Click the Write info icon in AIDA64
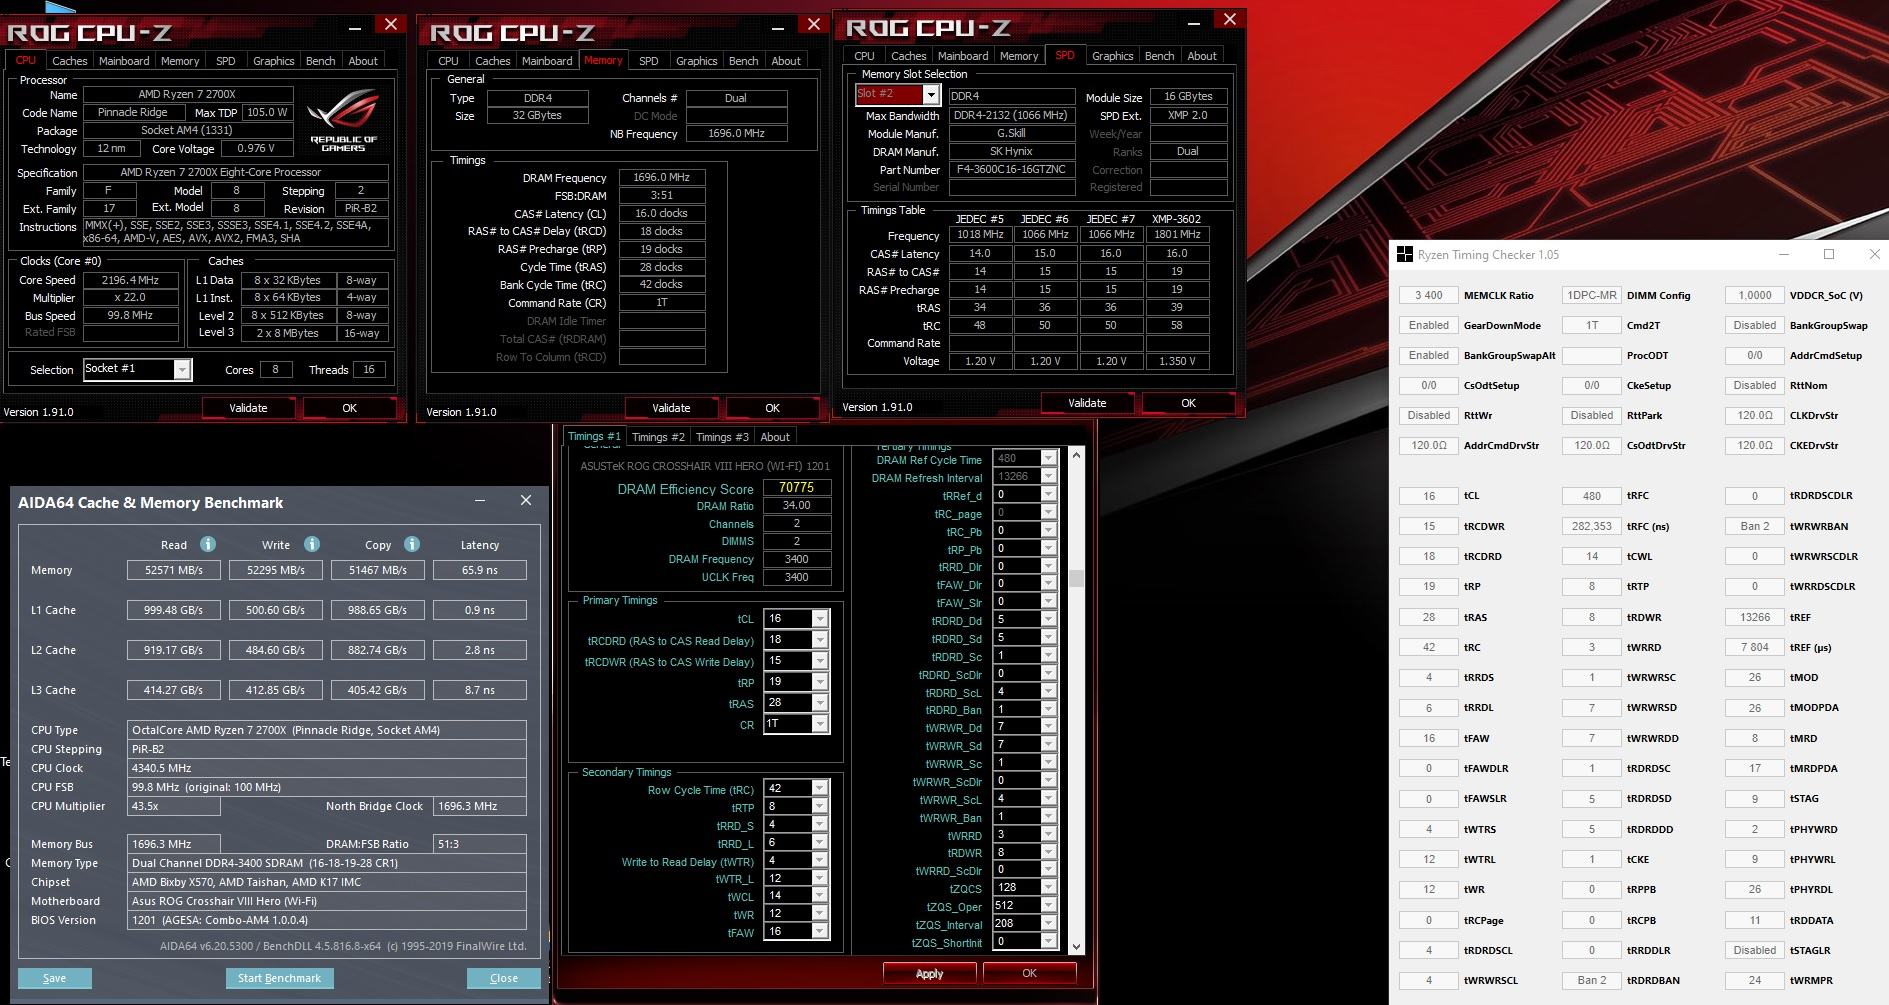The height and width of the screenshot is (1005, 1889). tap(312, 544)
